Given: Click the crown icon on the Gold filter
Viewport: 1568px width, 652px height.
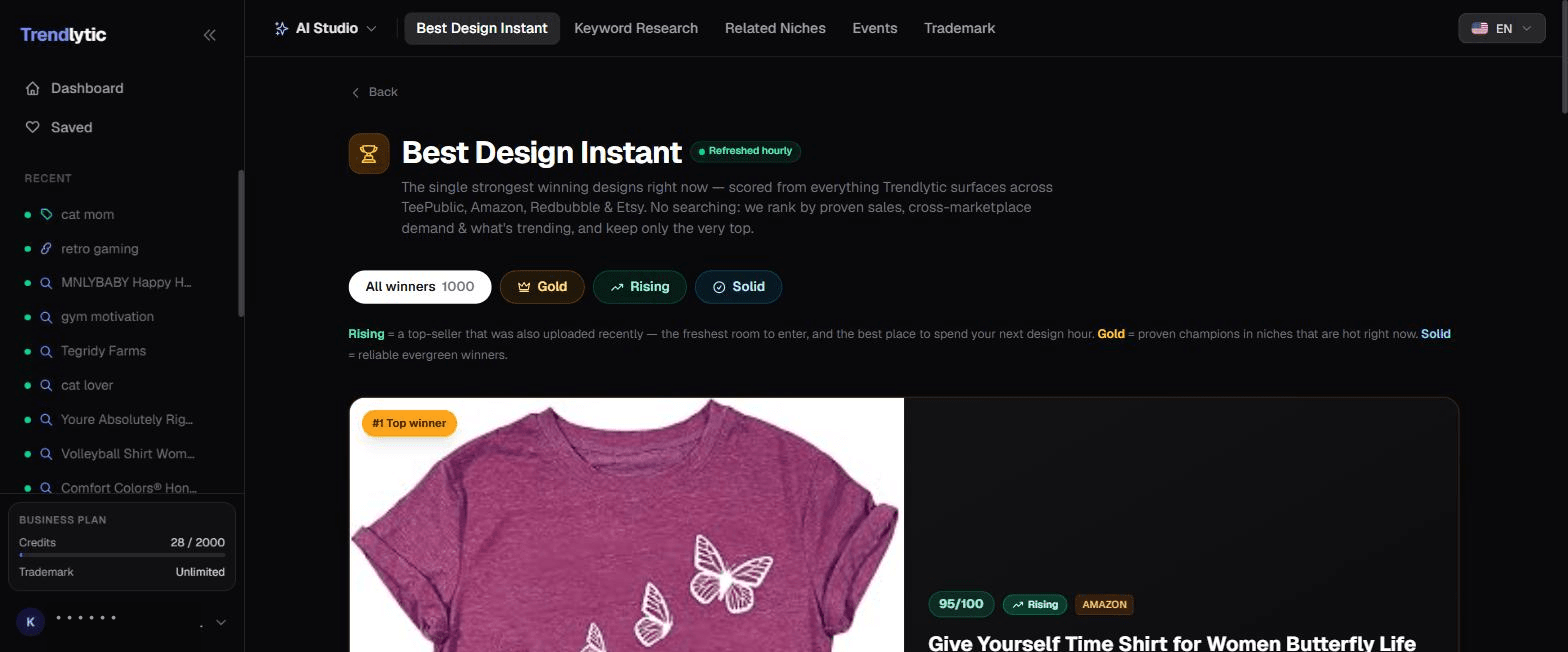Looking at the screenshot, I should (523, 287).
